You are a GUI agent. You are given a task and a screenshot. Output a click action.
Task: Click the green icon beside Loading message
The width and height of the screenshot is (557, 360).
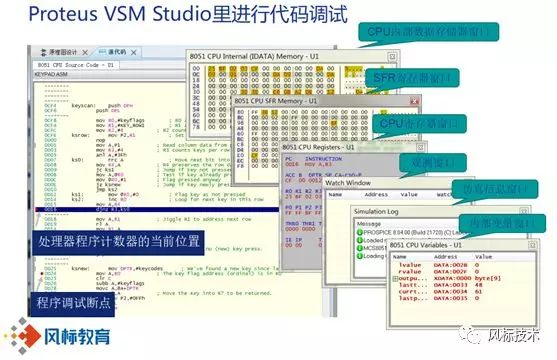tap(359, 256)
